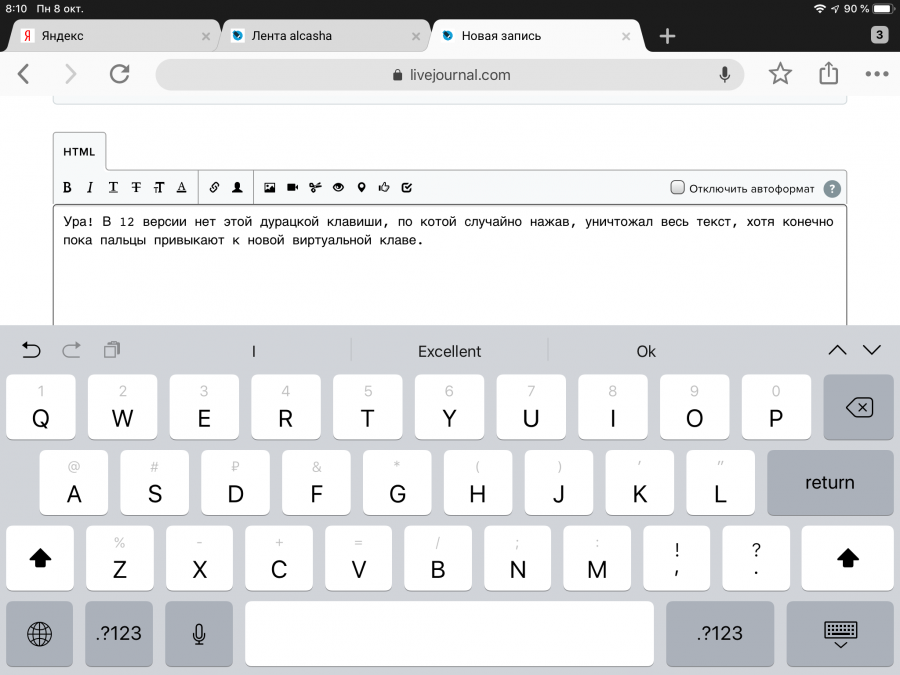Insert a link using the chain icon
The height and width of the screenshot is (675, 900).
click(214, 187)
